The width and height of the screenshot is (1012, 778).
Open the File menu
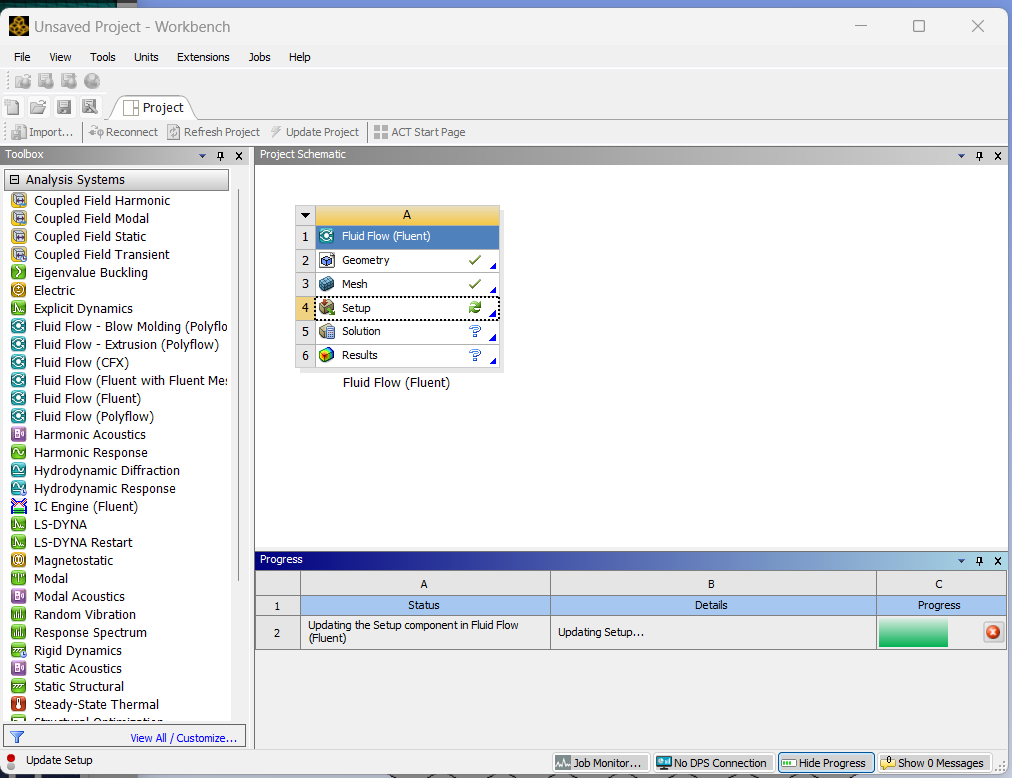pos(22,57)
